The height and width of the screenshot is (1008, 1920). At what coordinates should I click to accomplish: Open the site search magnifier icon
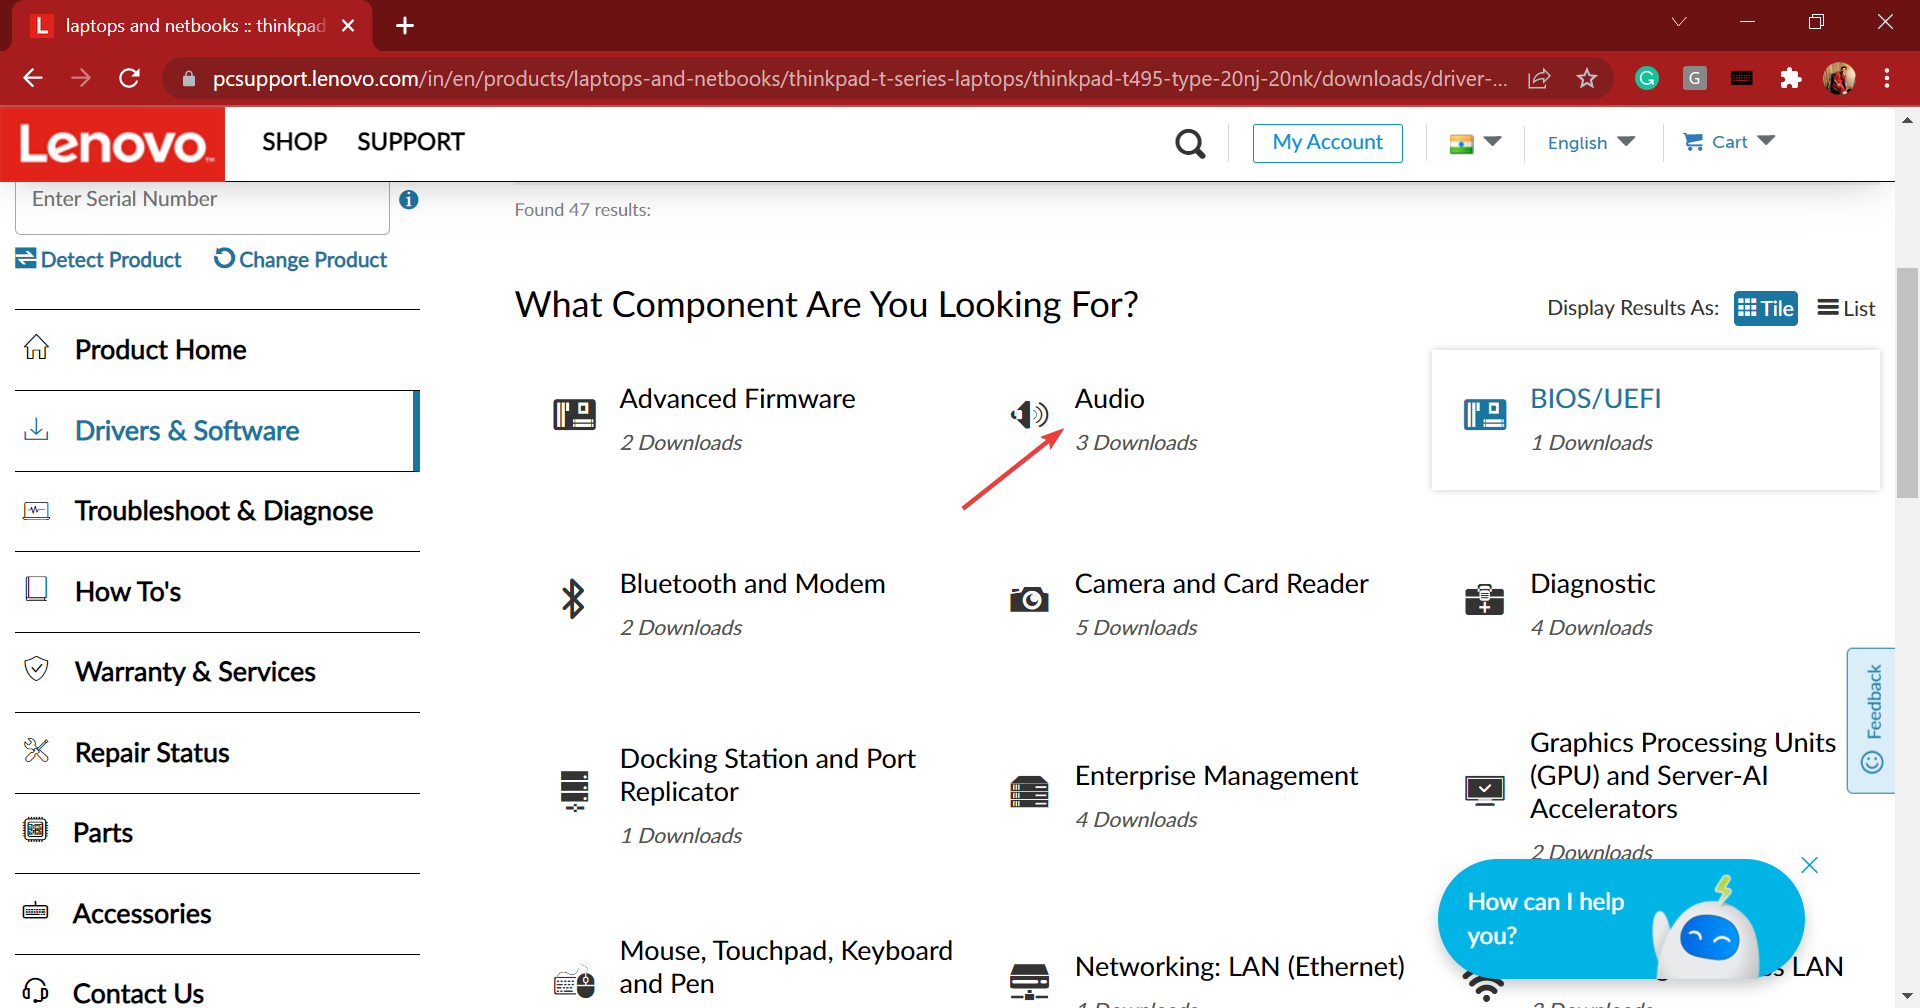1190,144
